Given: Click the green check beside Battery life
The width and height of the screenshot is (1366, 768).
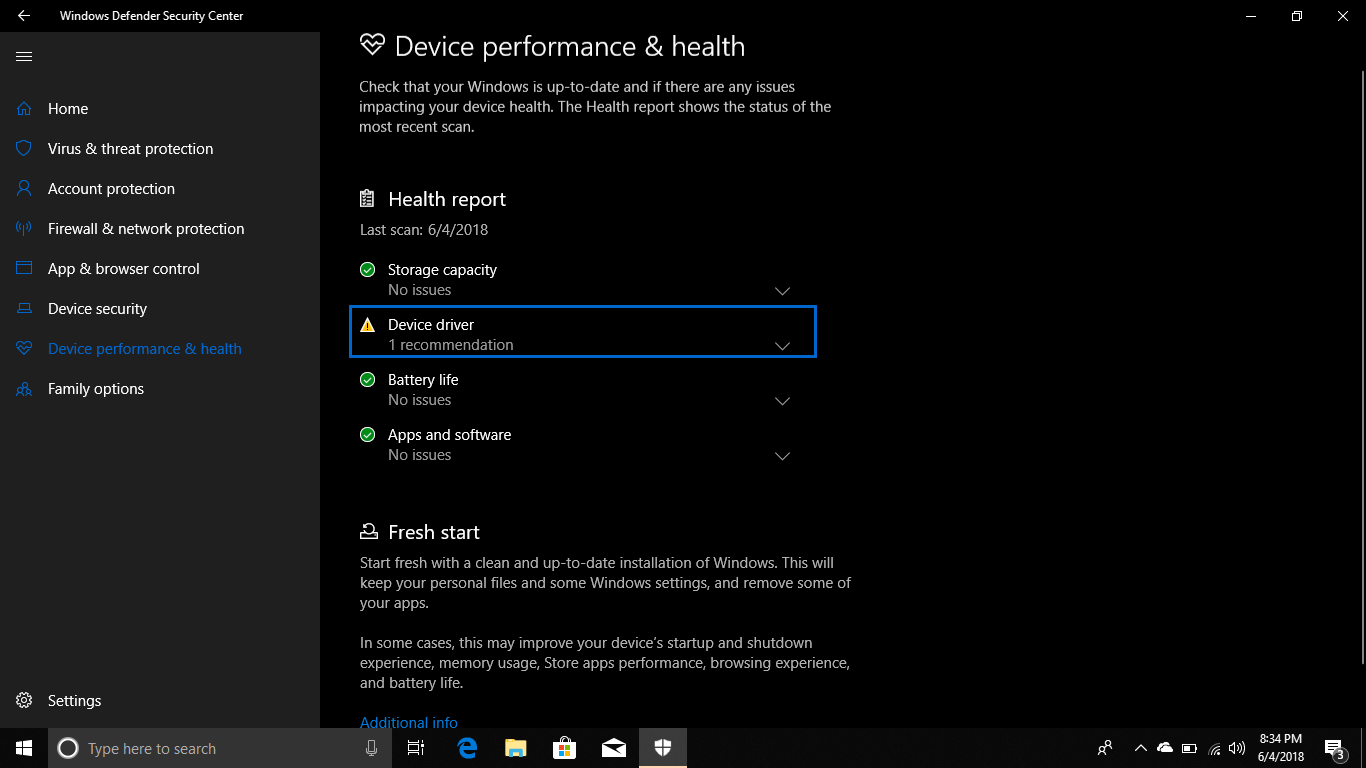Looking at the screenshot, I should (368, 379).
